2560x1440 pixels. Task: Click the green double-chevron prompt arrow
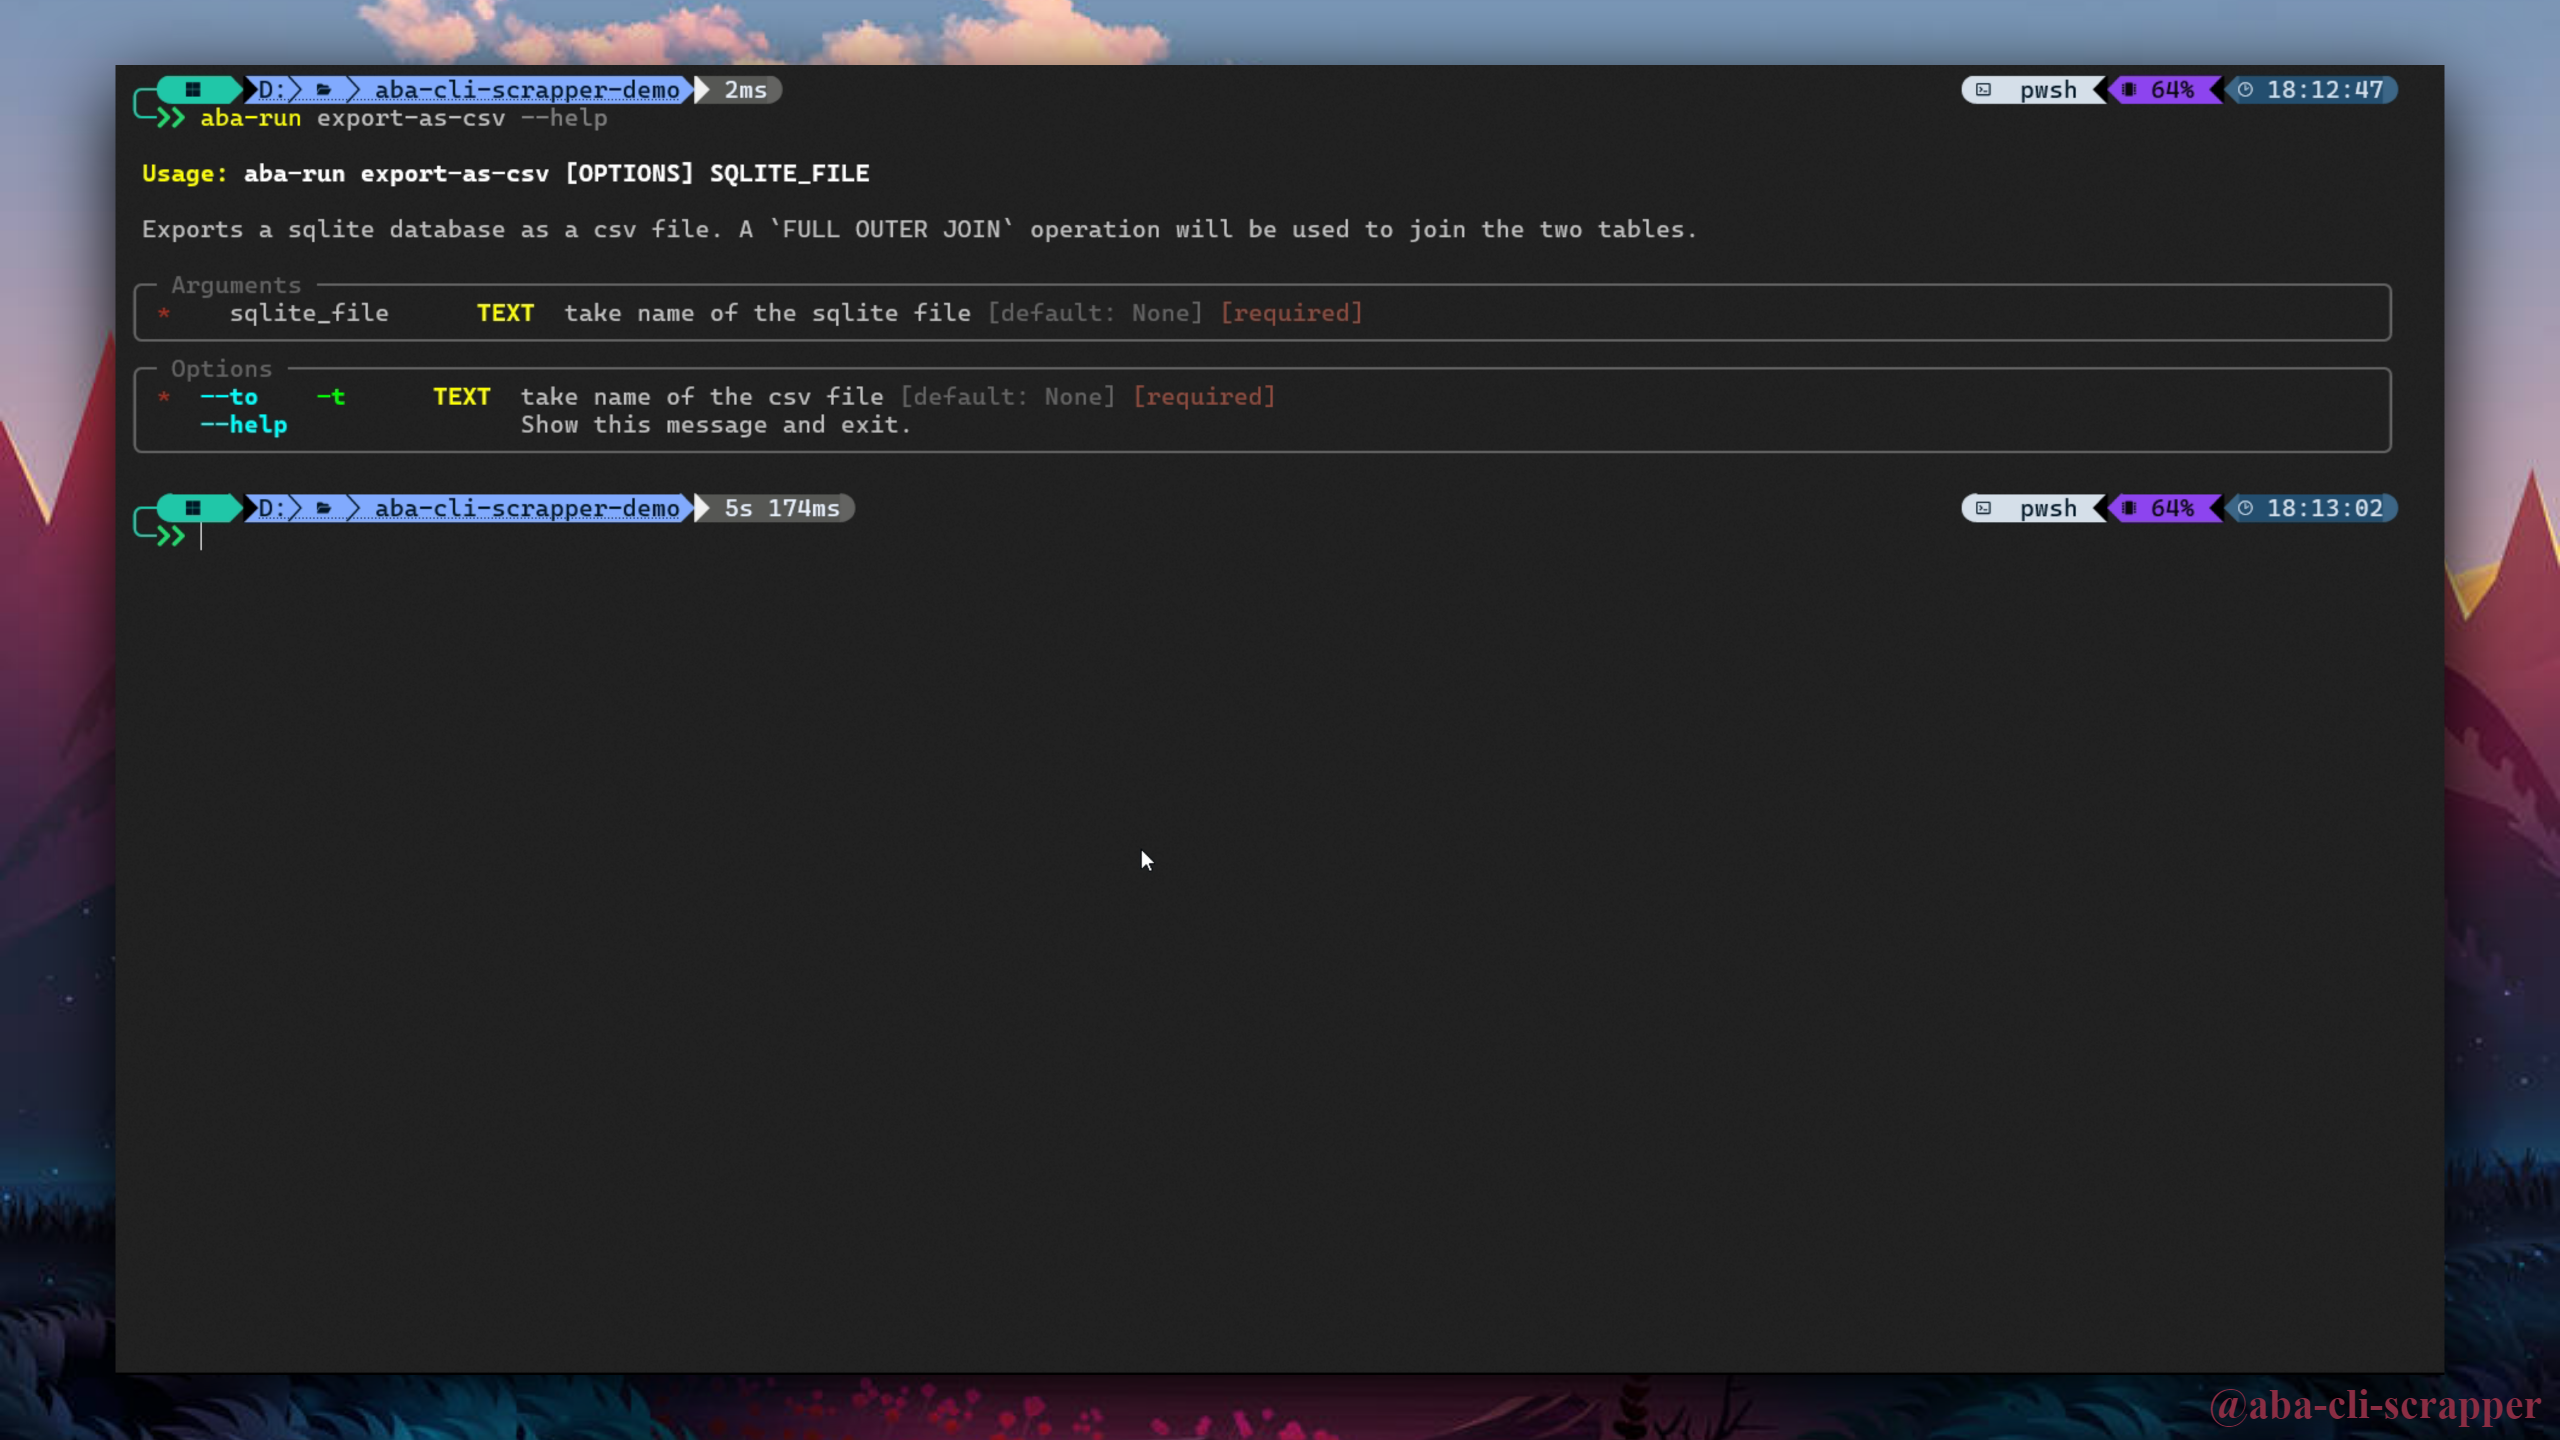point(170,534)
